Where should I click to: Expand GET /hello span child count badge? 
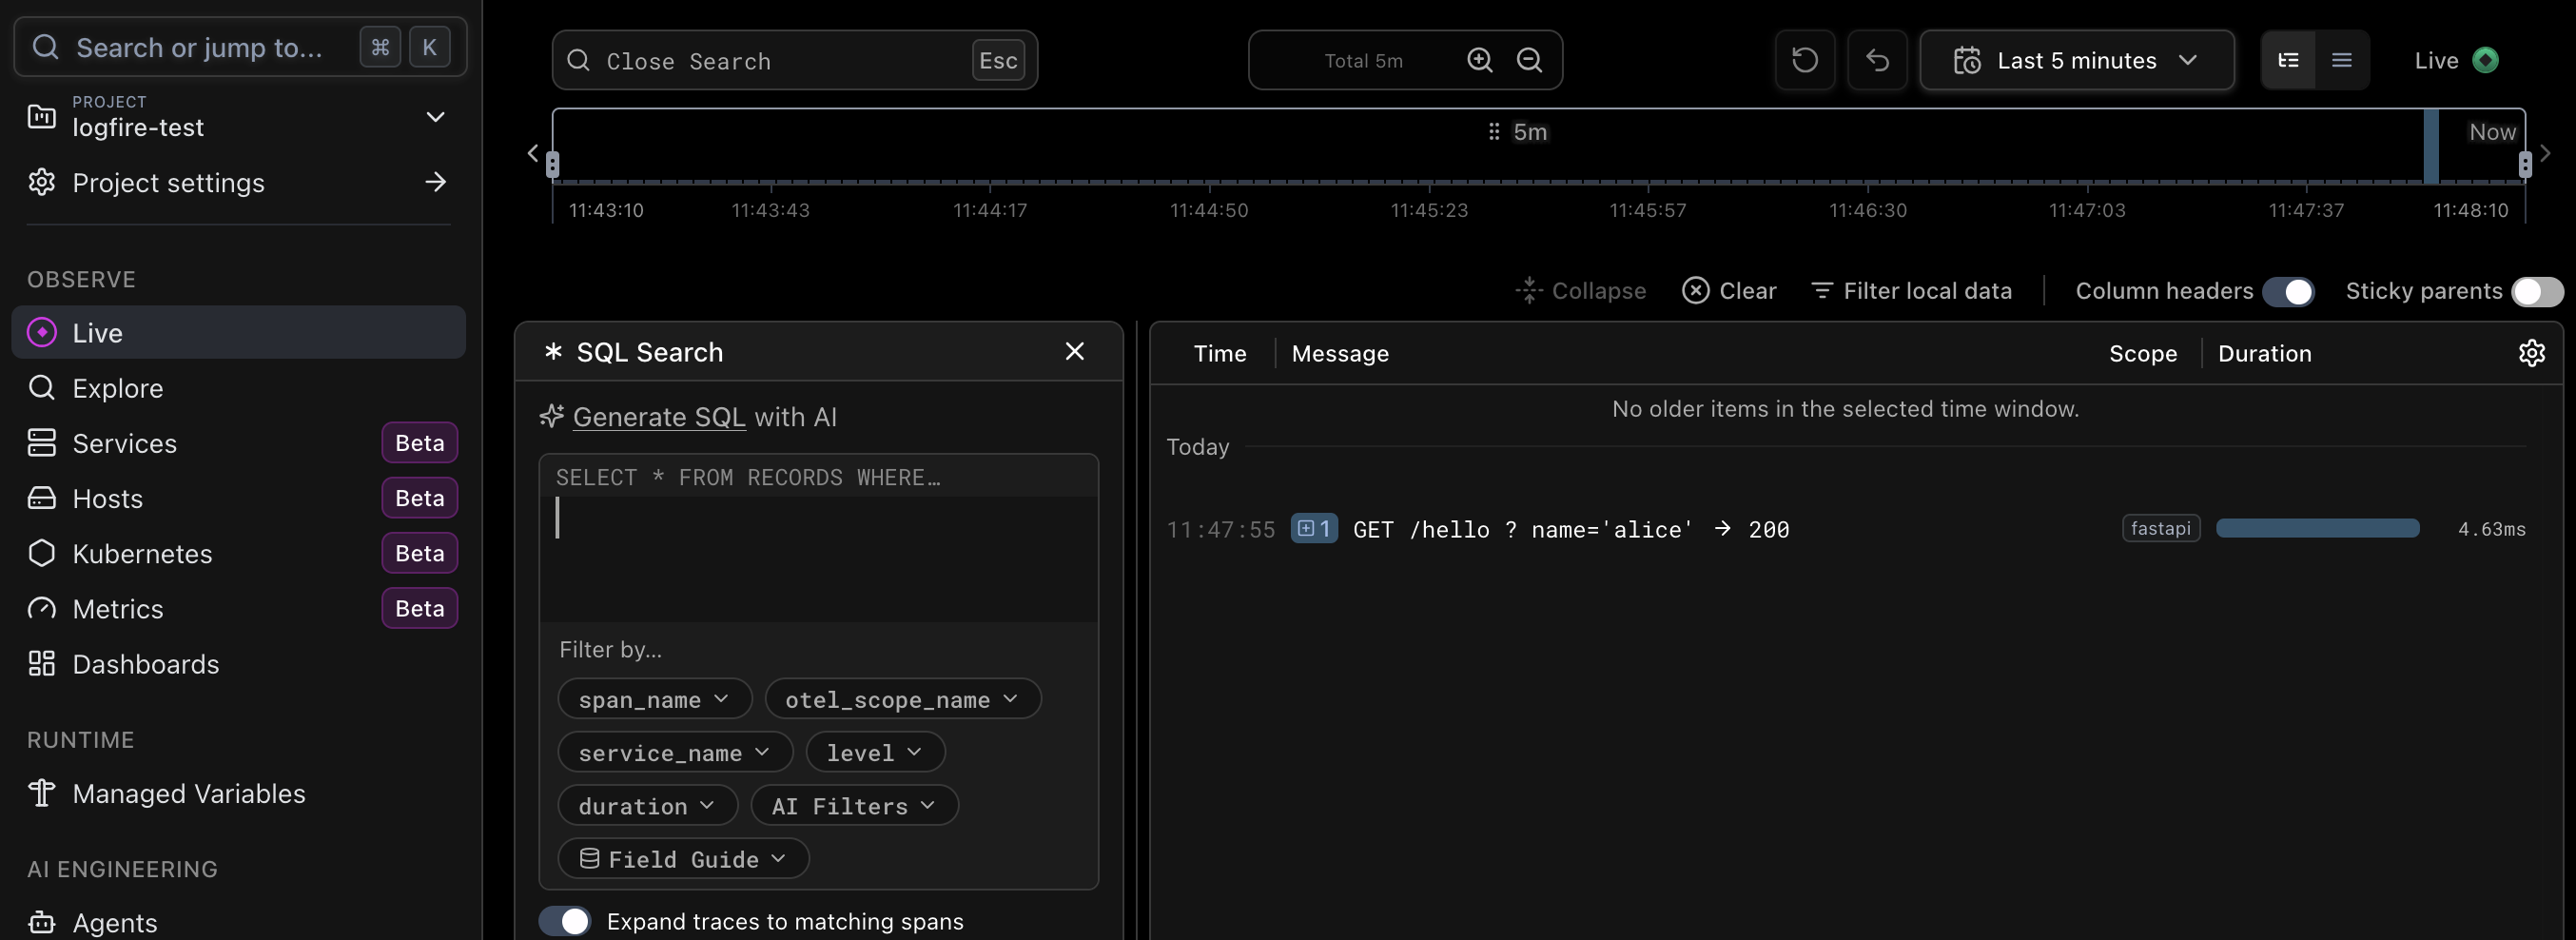coord(1313,528)
